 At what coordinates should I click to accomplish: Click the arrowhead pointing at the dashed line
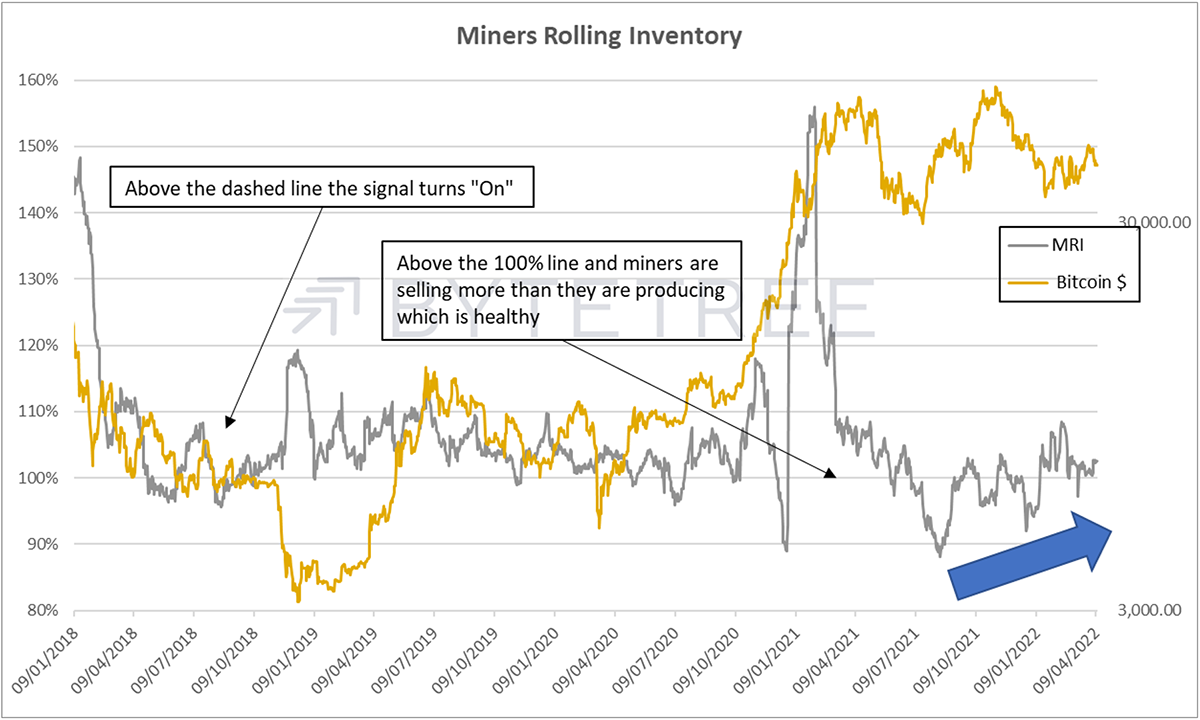coord(229,421)
